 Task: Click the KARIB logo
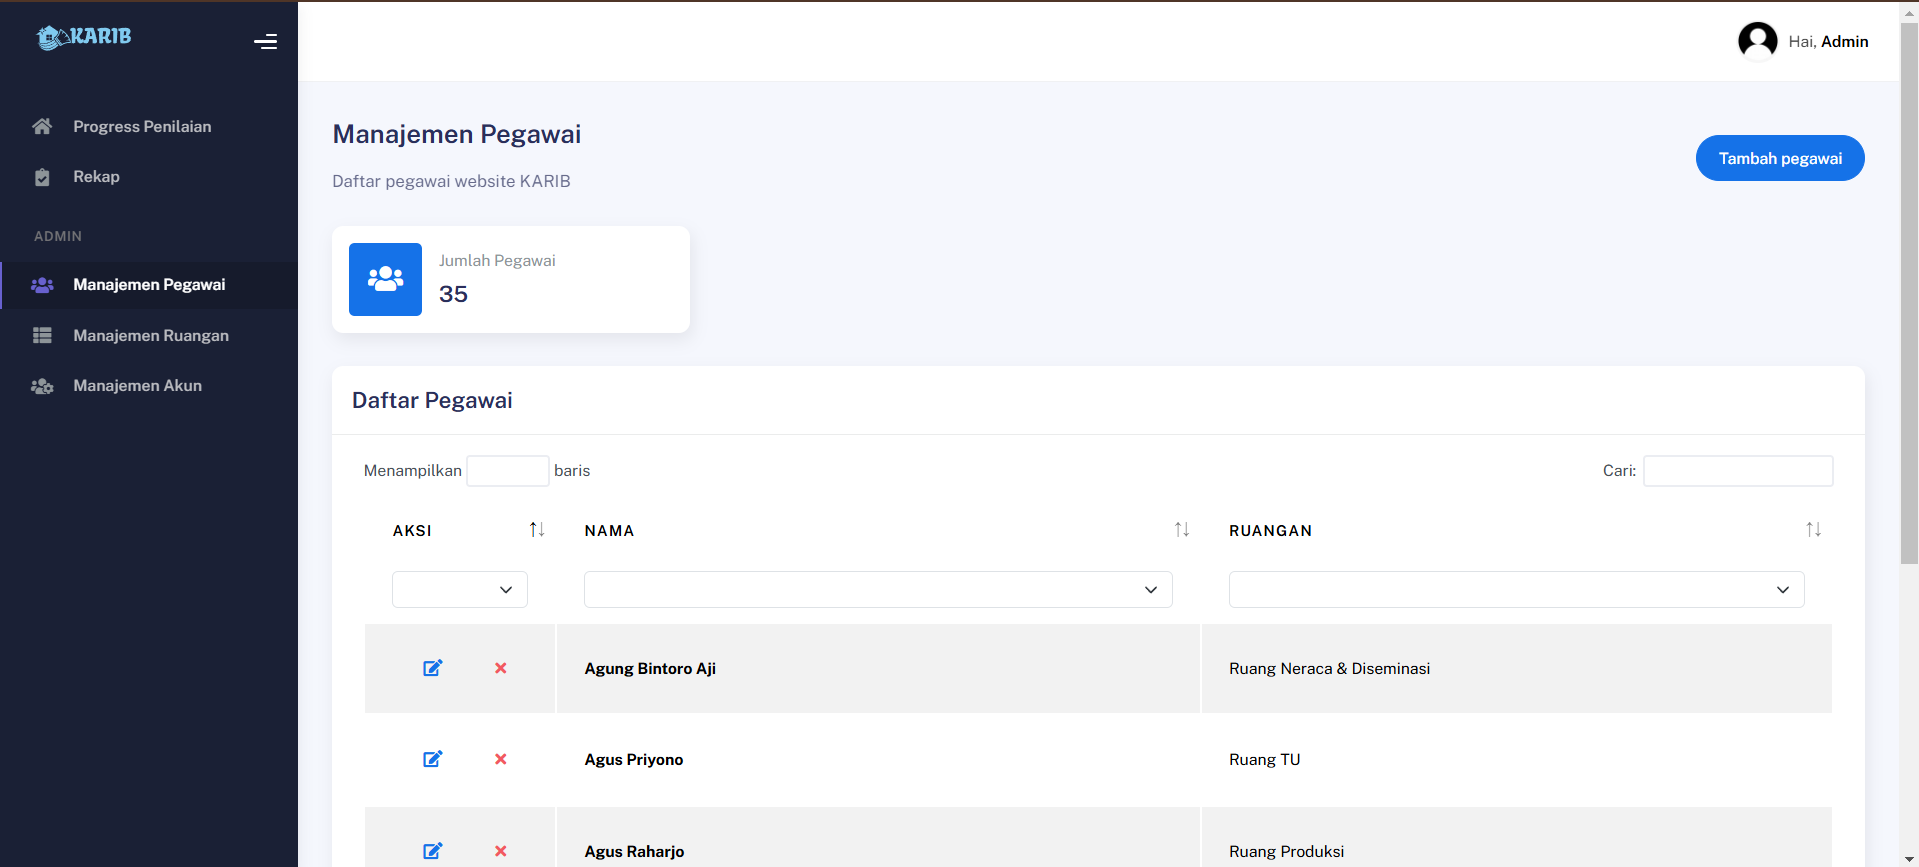[x=84, y=37]
